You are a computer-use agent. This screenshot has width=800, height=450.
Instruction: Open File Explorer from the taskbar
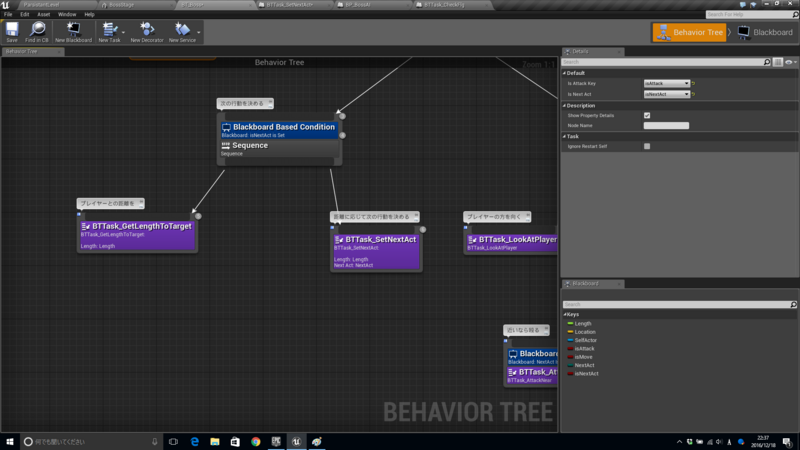coord(215,442)
